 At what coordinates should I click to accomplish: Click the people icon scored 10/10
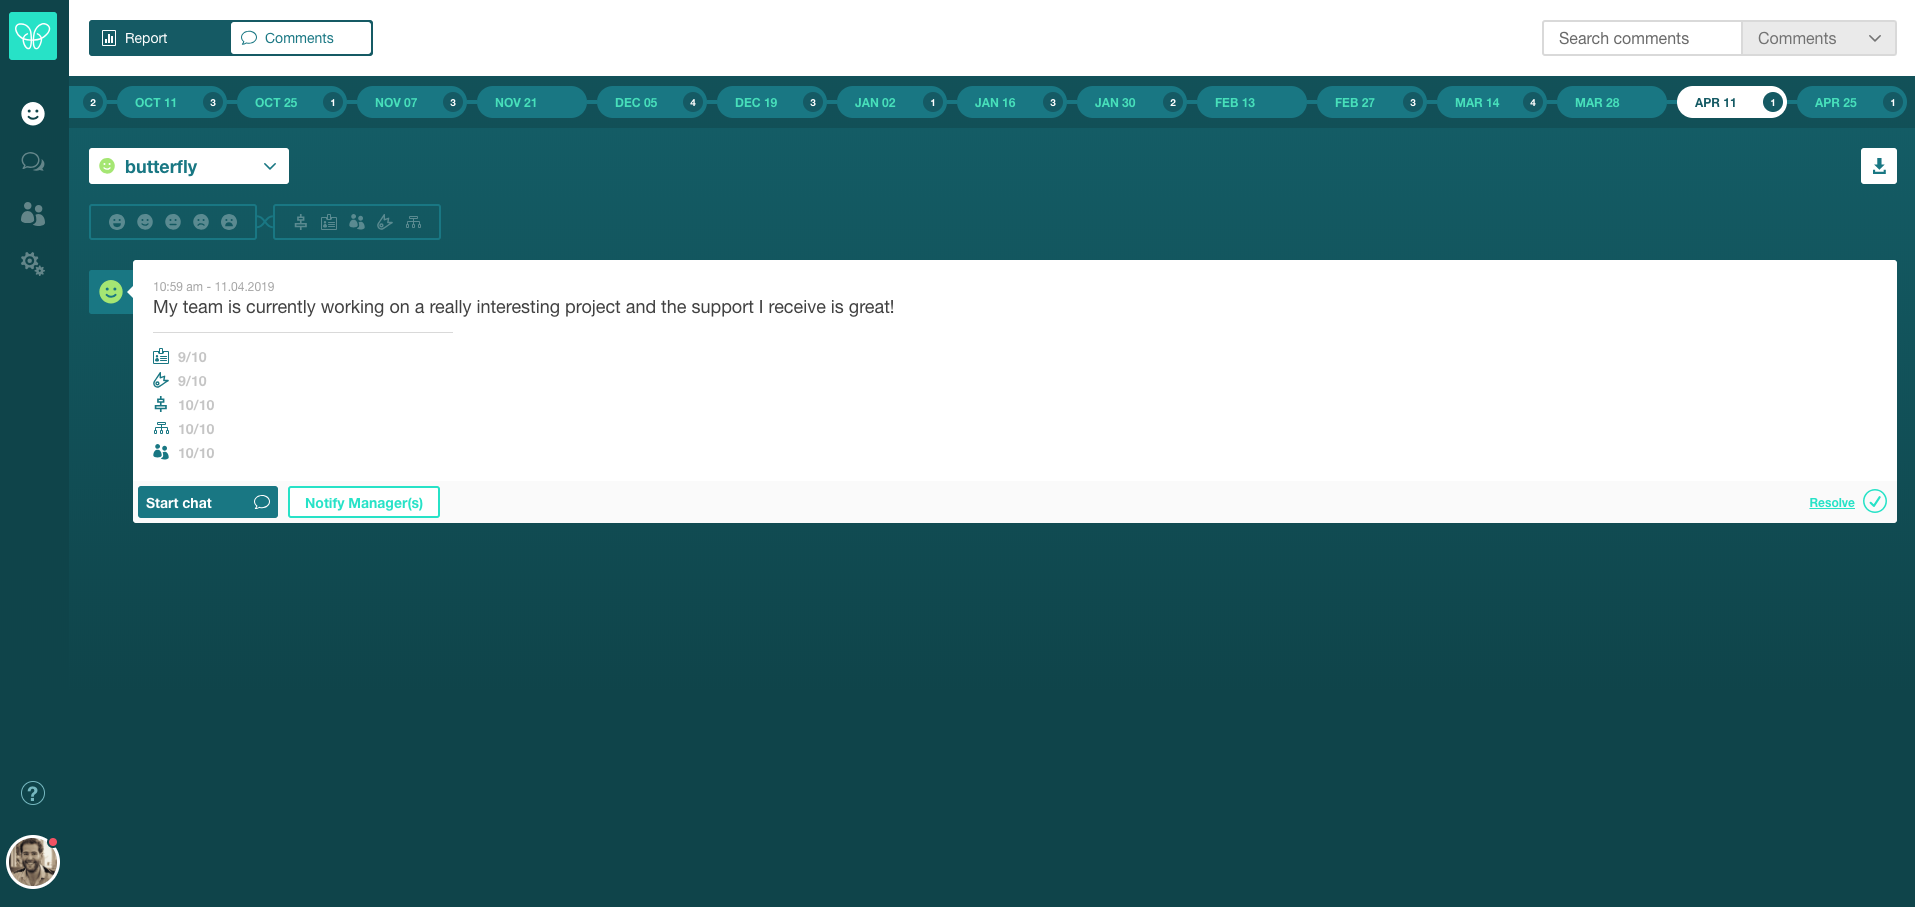161,452
